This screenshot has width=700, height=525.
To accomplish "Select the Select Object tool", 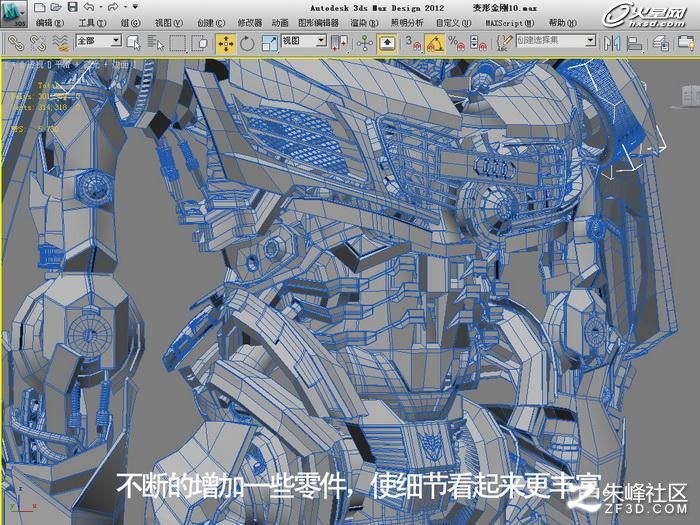I will click(133, 43).
